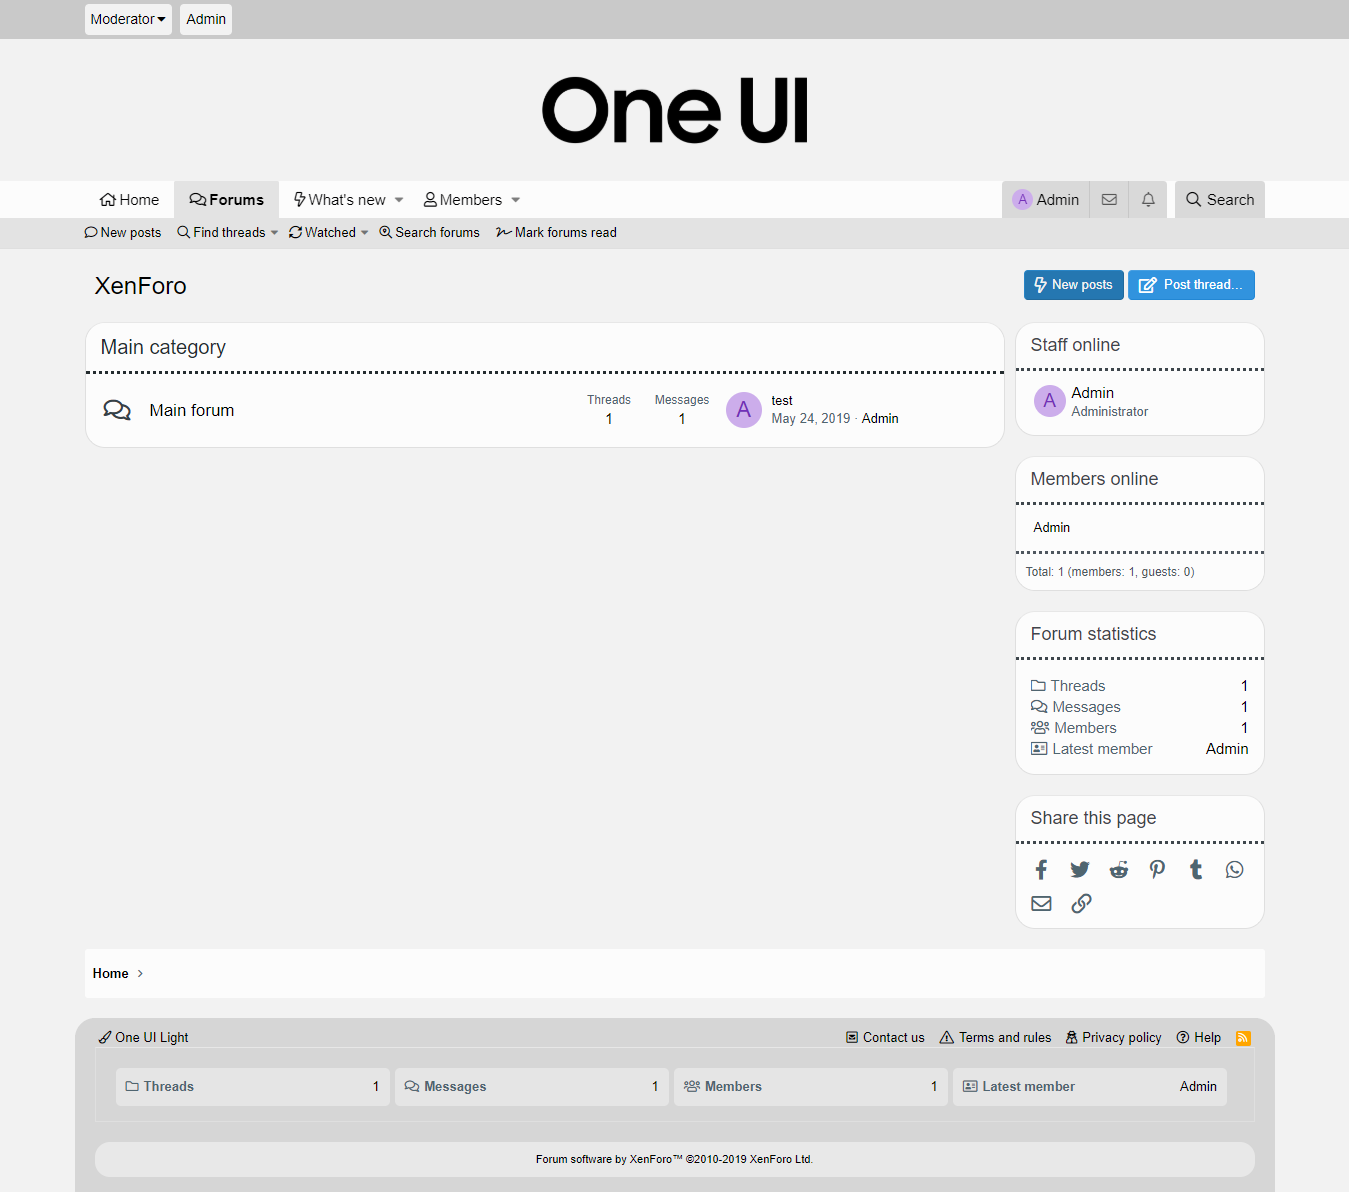This screenshot has width=1349, height=1192.
Task: Share the page through WhatsApp
Action: click(1234, 870)
